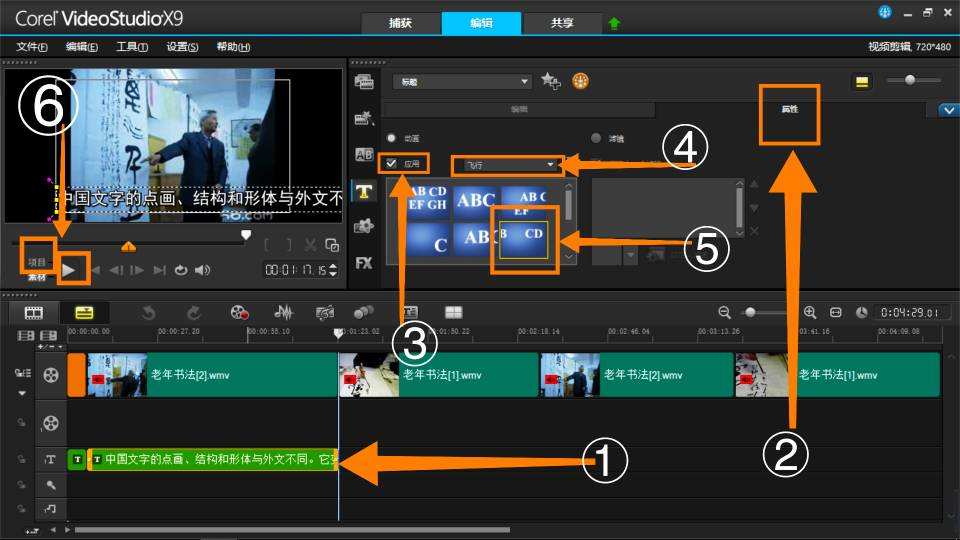The width and height of the screenshot is (960, 540).
Task: Open the sound mixer waveform icon
Action: (x=283, y=313)
